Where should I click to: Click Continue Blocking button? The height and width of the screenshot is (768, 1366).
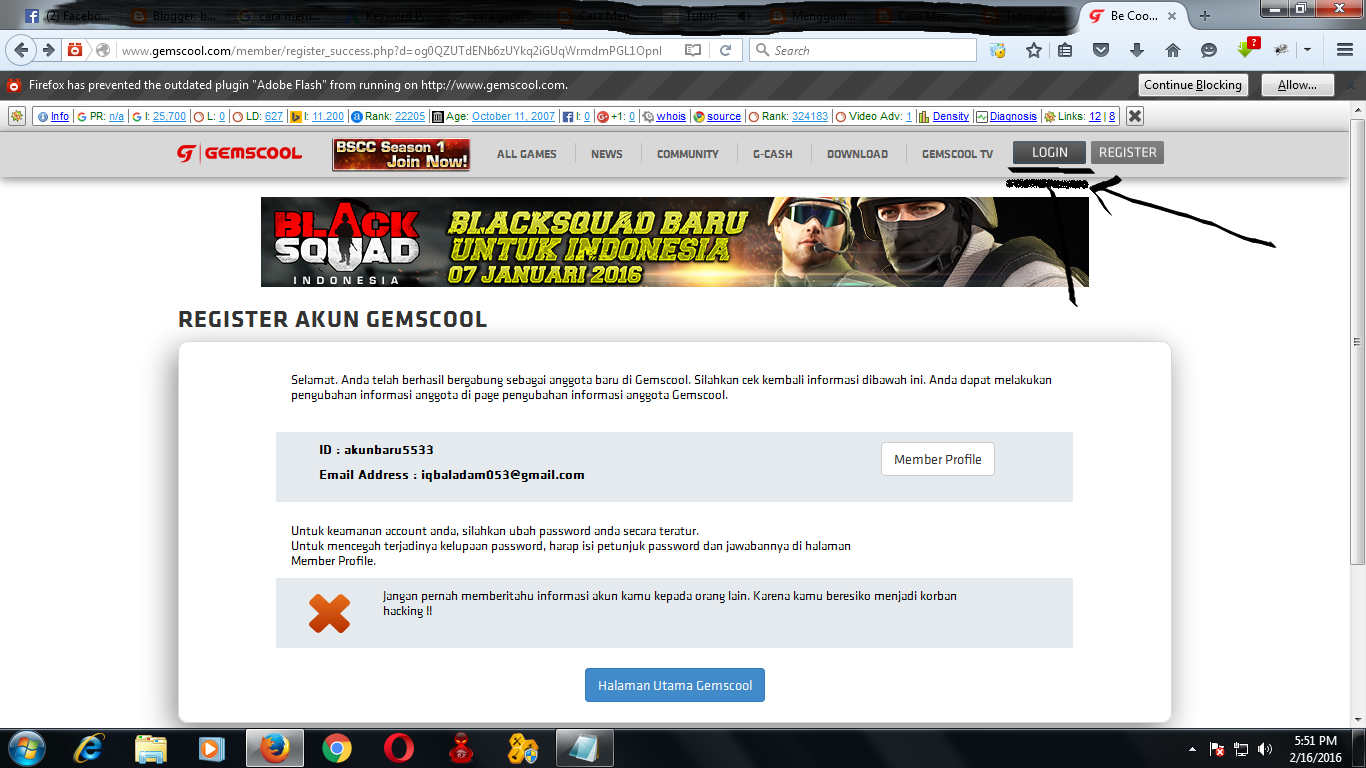coord(1193,85)
